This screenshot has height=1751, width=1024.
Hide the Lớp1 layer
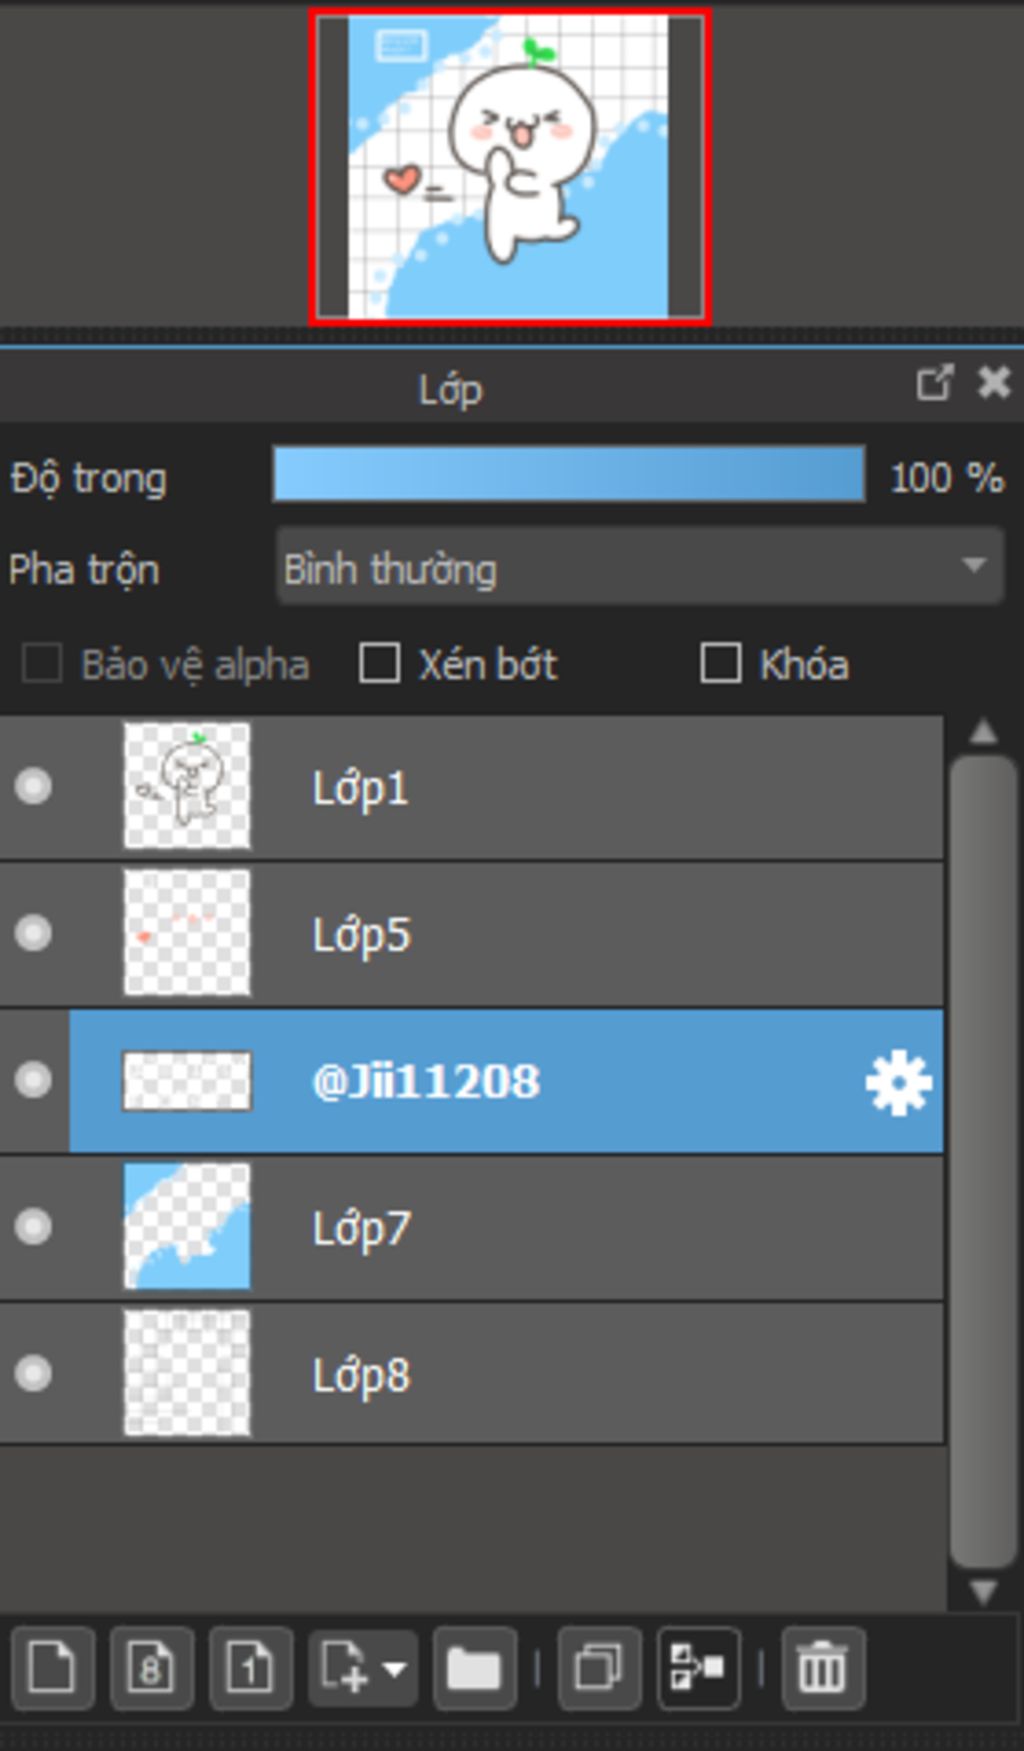click(33, 786)
